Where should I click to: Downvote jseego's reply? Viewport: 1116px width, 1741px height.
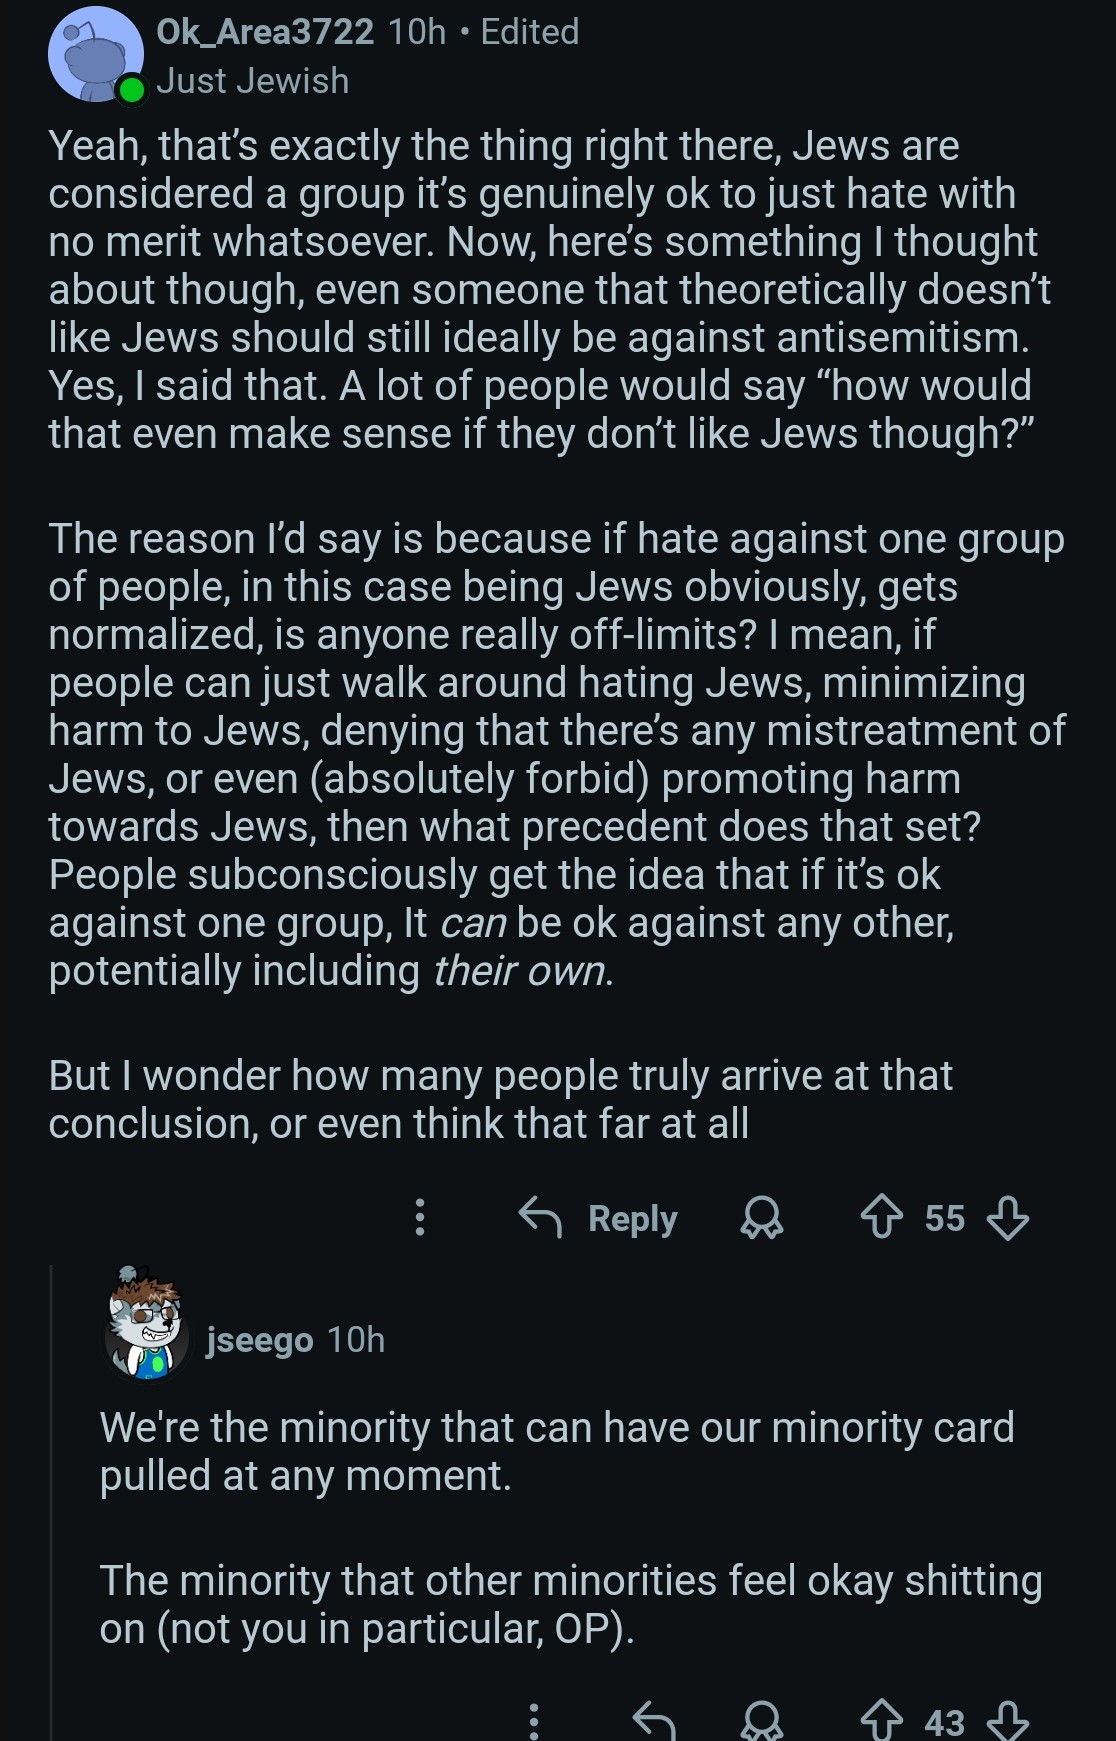[x=1007, y=1720]
